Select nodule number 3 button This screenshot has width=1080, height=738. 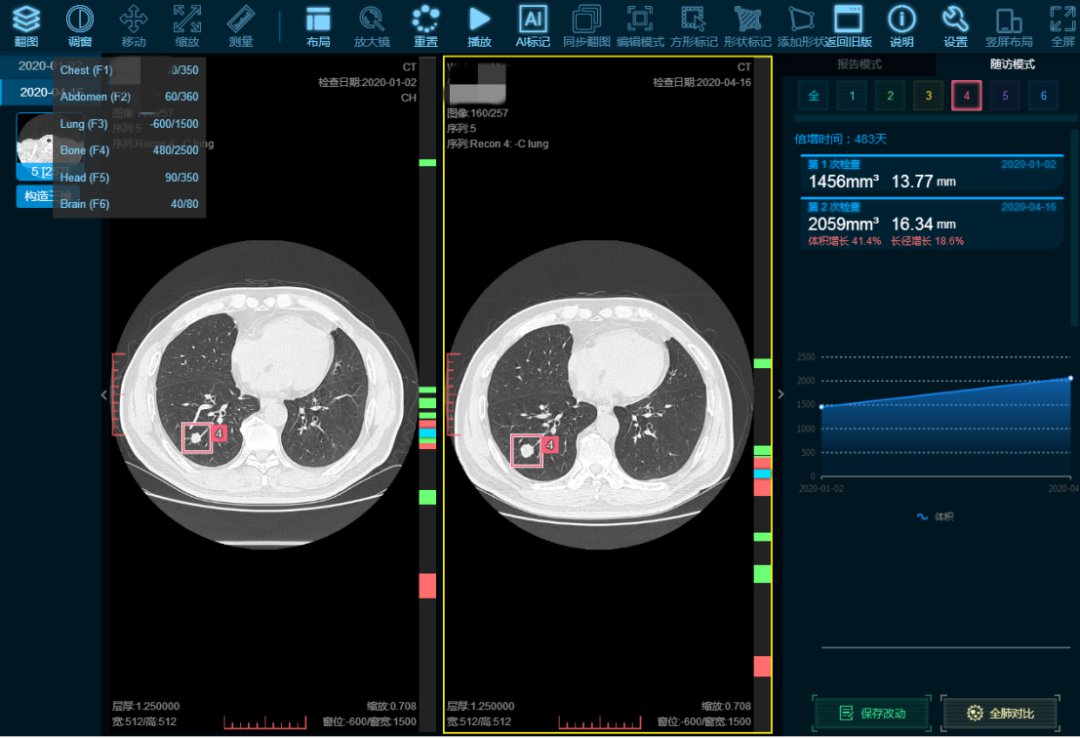click(x=928, y=96)
